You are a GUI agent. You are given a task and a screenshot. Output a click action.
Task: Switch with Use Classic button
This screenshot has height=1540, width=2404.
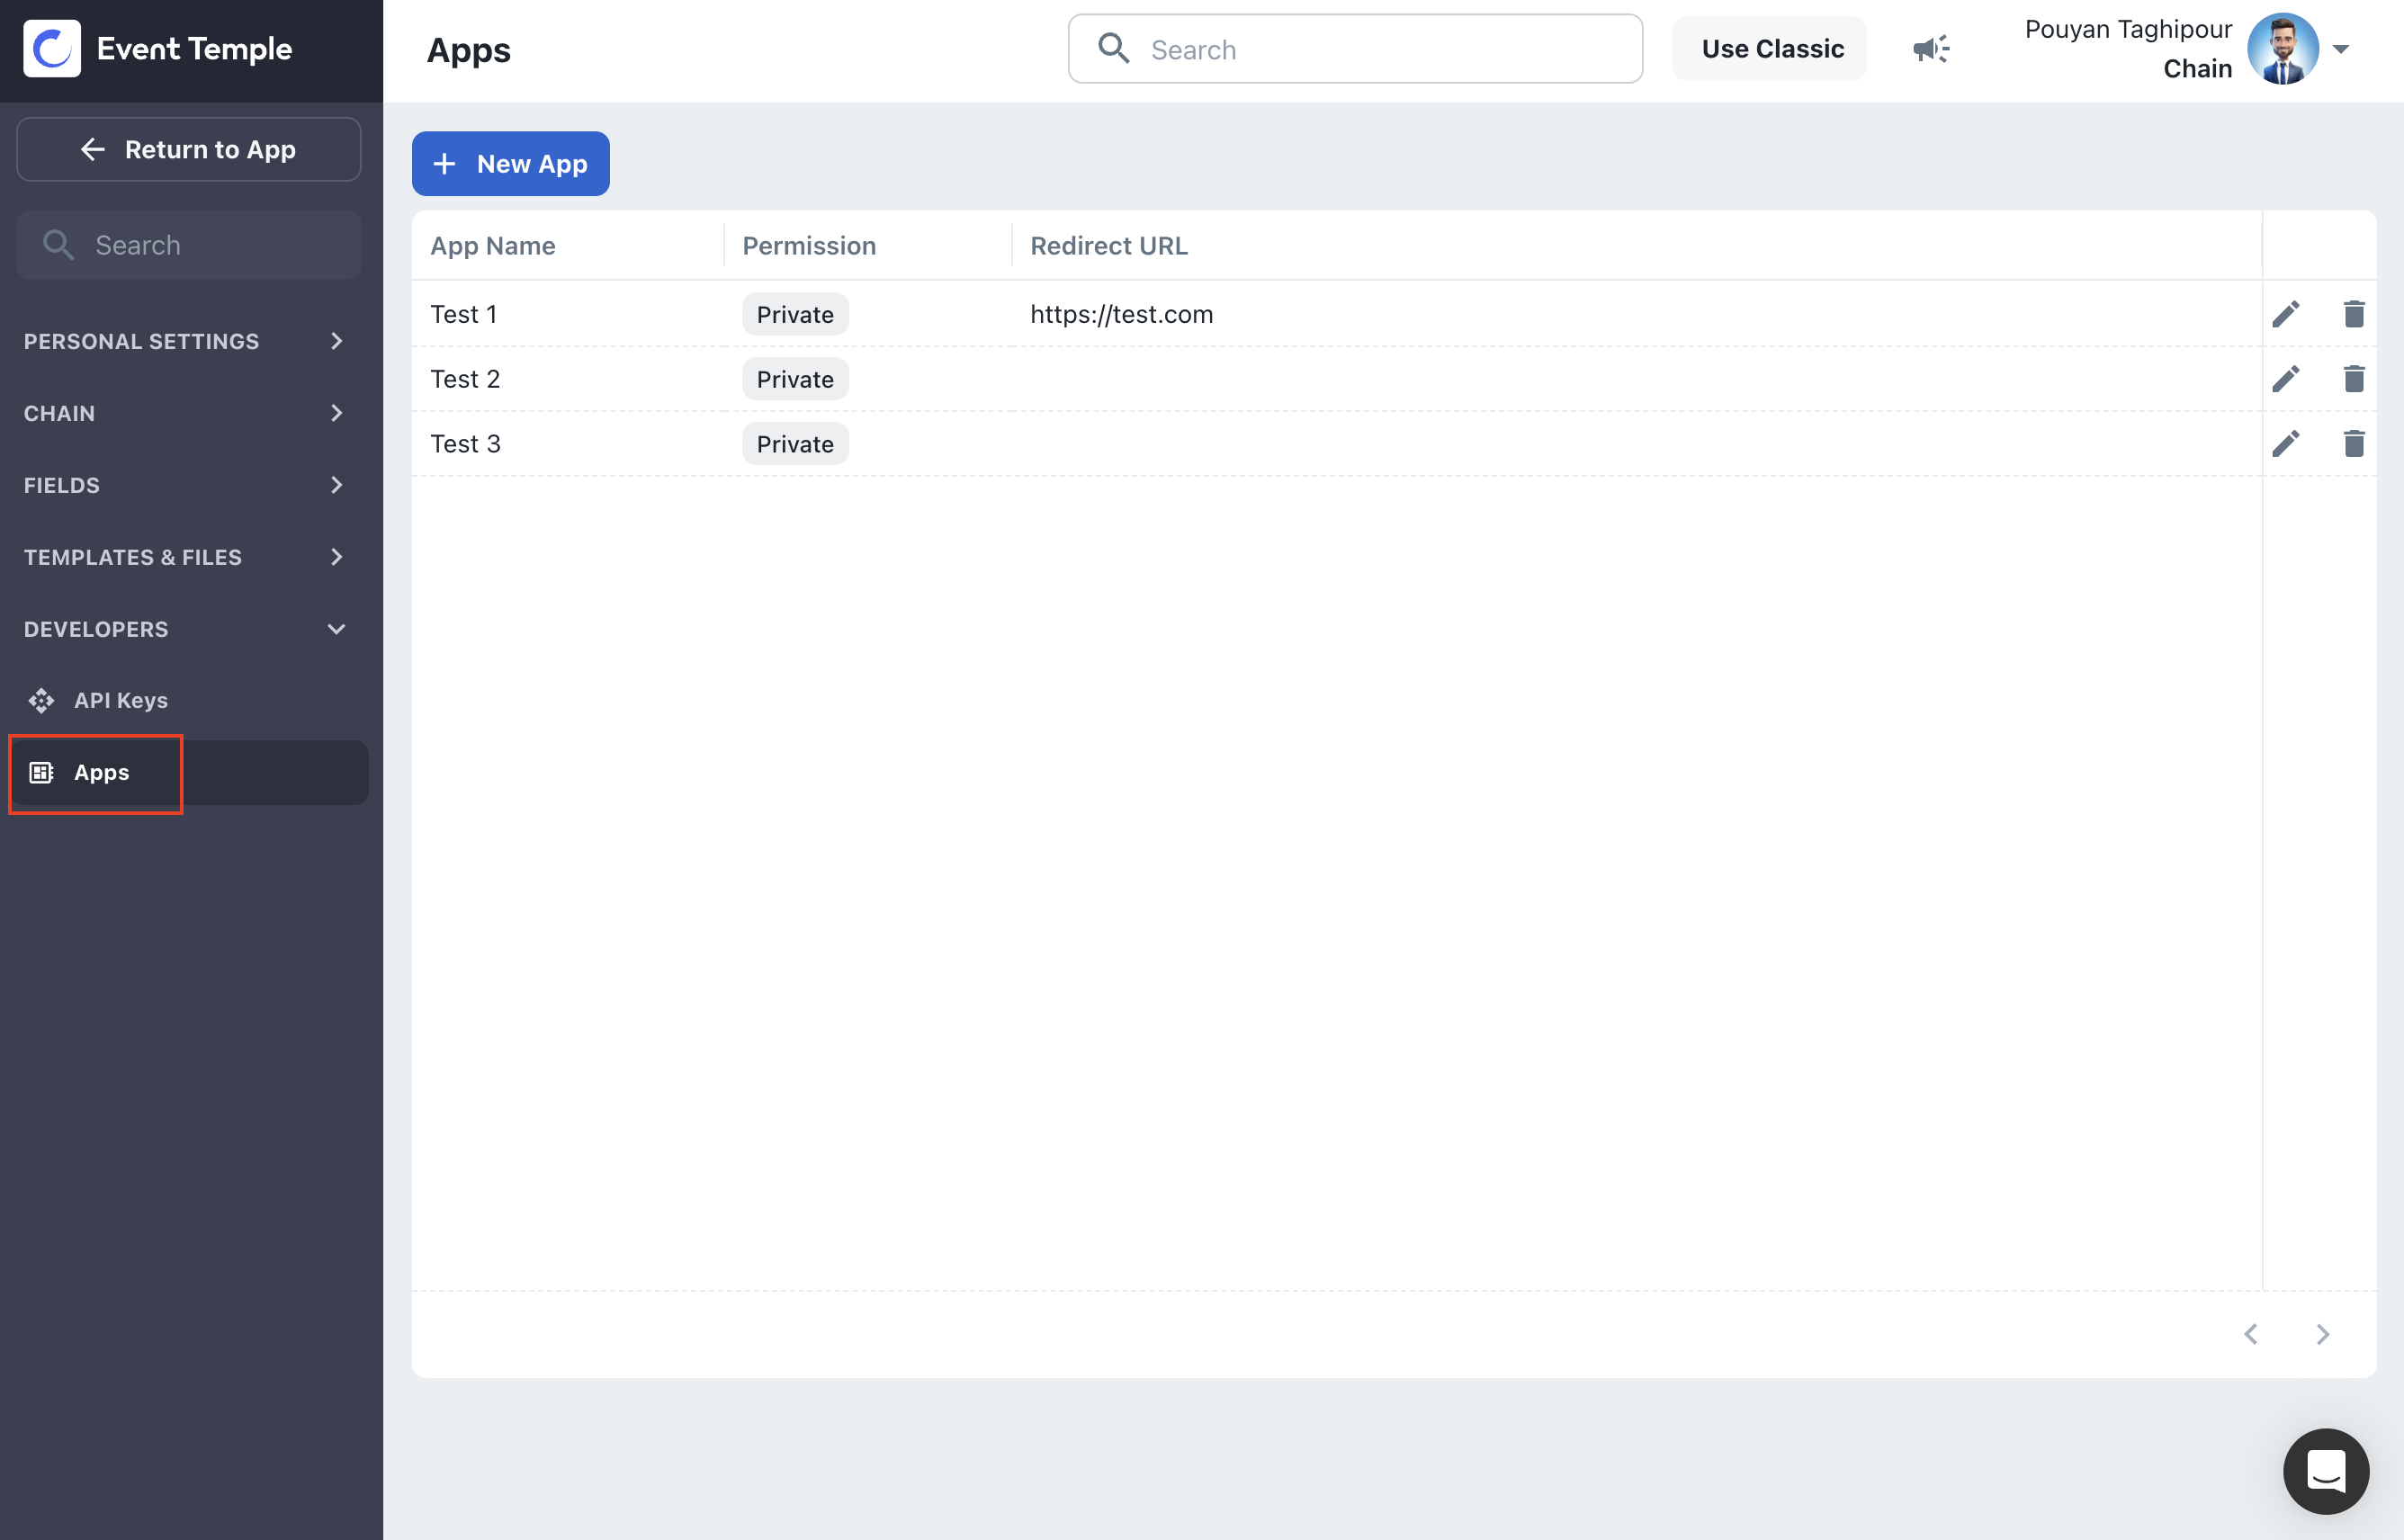(x=1771, y=49)
